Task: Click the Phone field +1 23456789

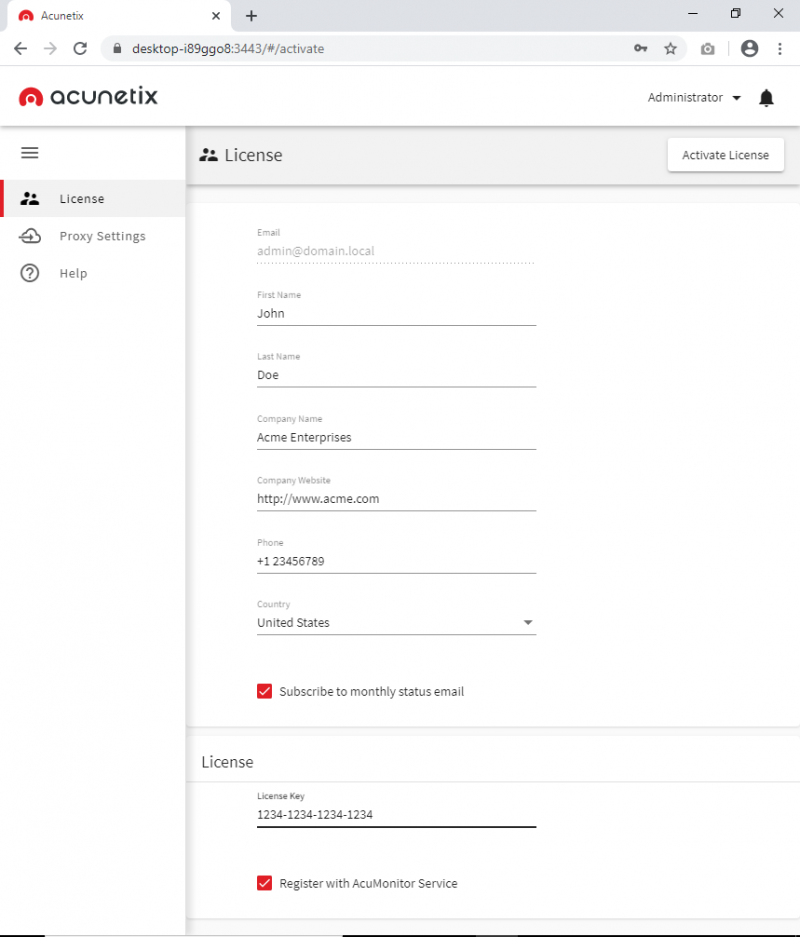Action: [x=396, y=561]
